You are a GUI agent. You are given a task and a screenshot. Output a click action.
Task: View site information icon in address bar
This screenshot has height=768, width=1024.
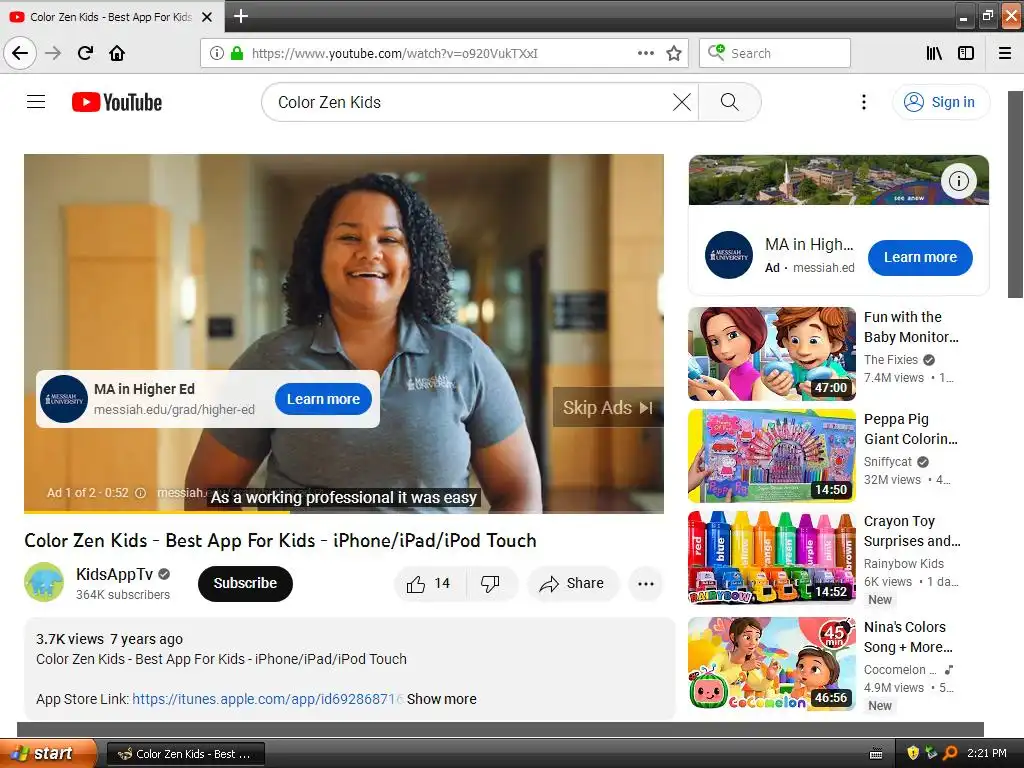(x=217, y=53)
